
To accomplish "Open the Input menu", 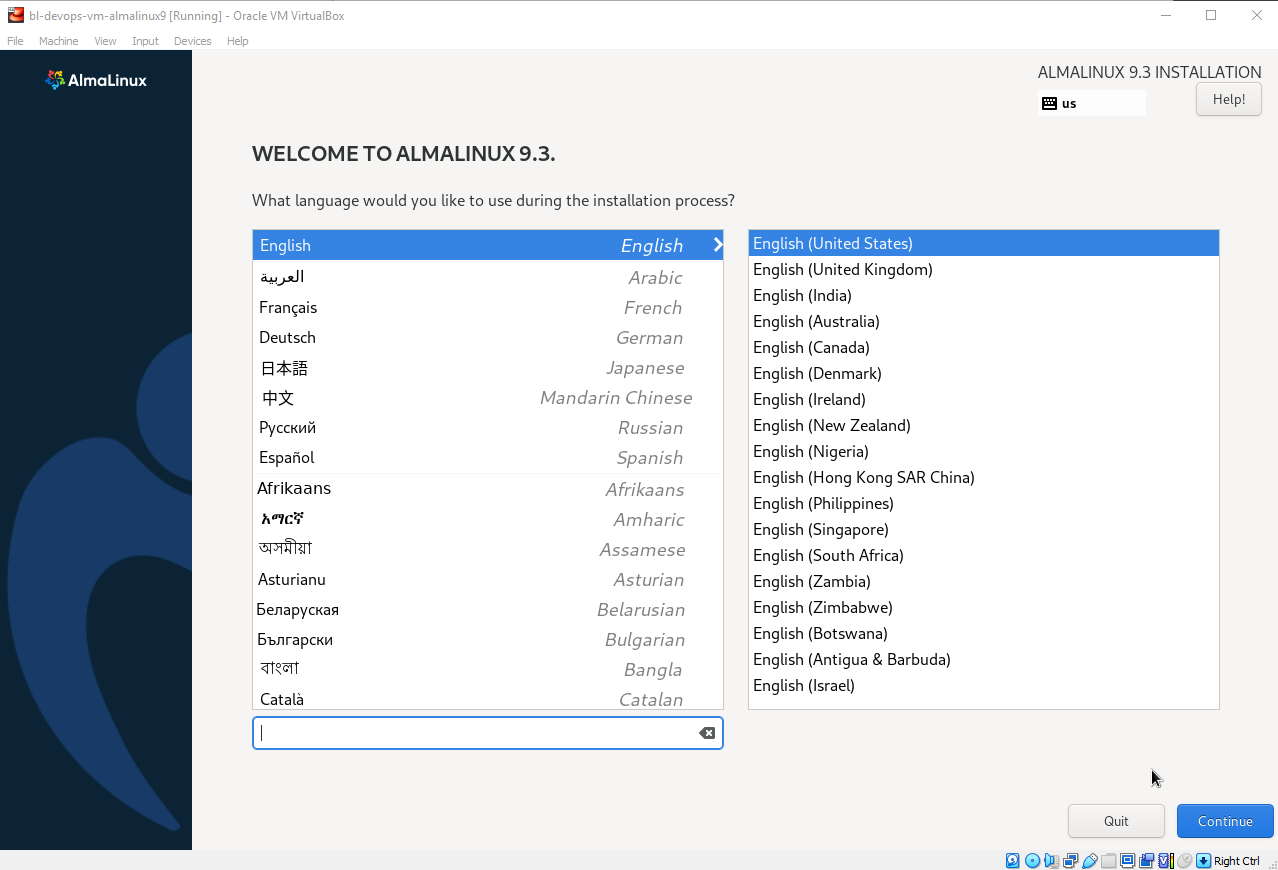I will click(x=145, y=41).
